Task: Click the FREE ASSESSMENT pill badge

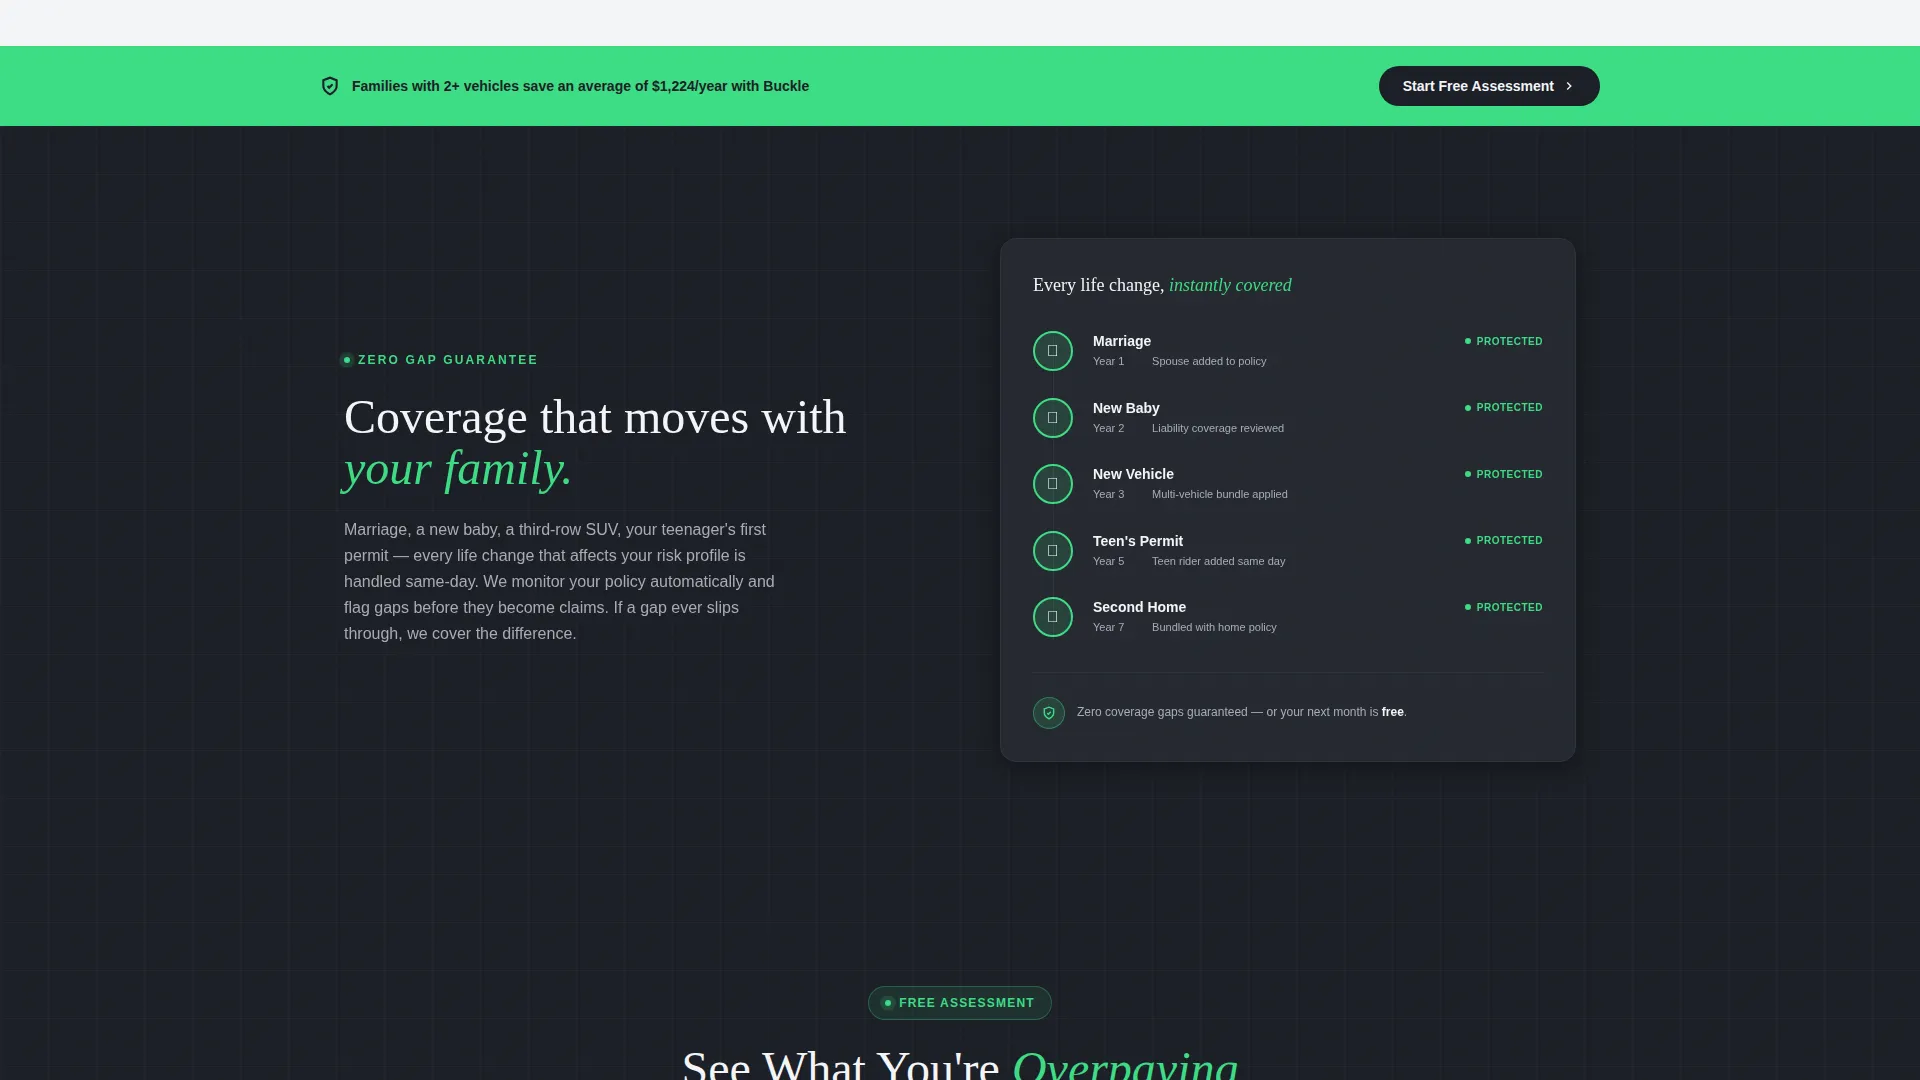Action: 960,1003
